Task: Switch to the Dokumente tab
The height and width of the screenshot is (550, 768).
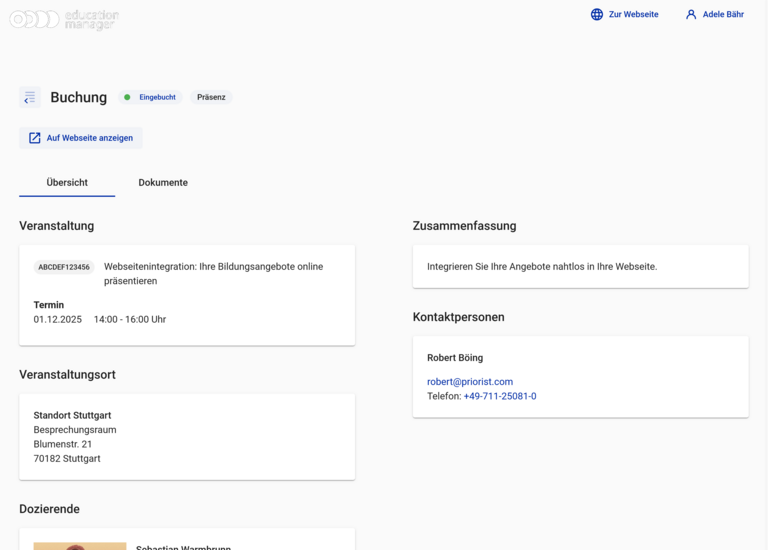Action: [x=163, y=183]
